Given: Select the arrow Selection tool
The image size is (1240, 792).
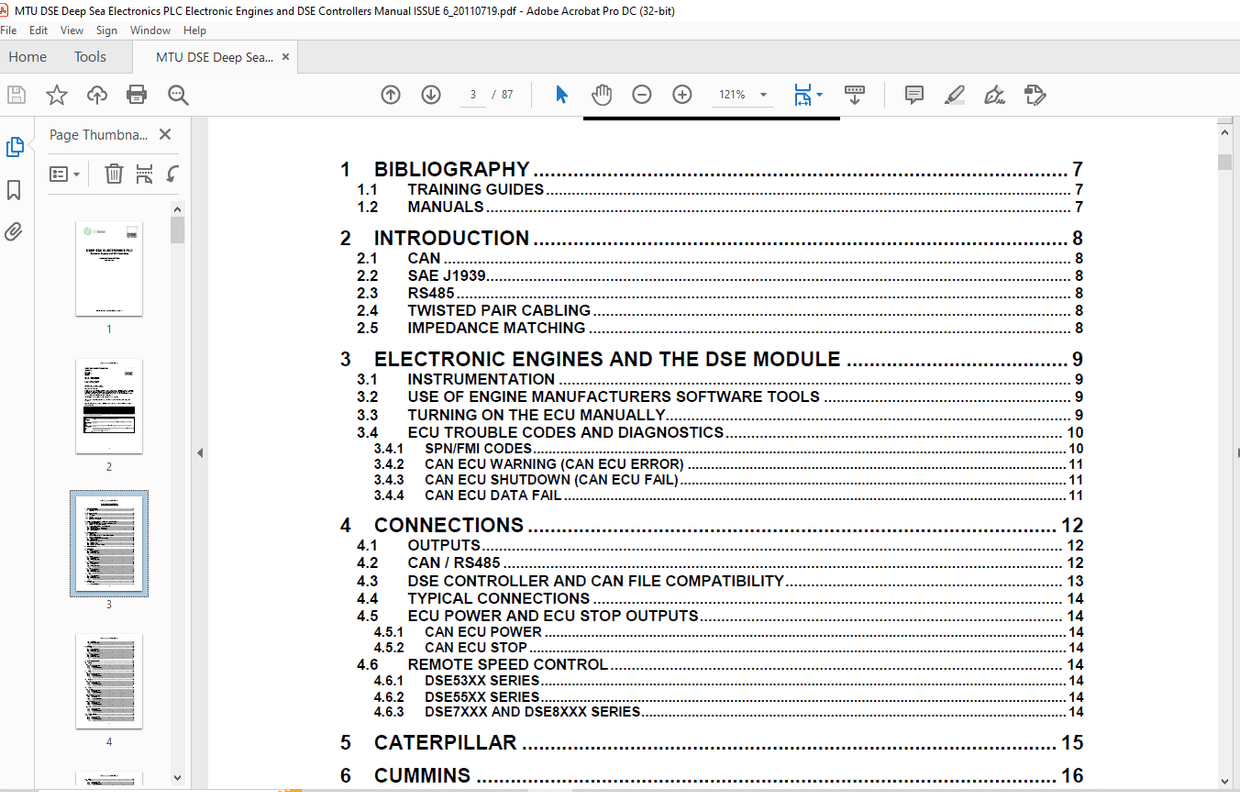Looking at the screenshot, I should pos(561,94).
